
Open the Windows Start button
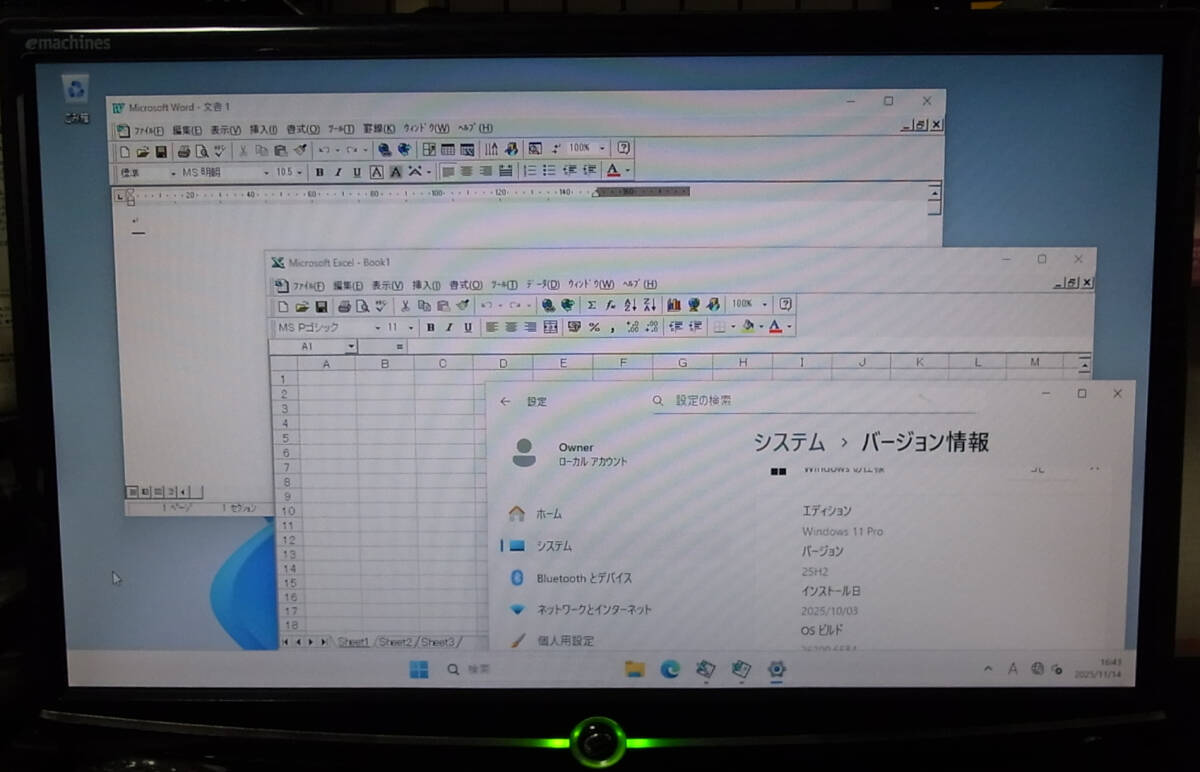click(418, 670)
